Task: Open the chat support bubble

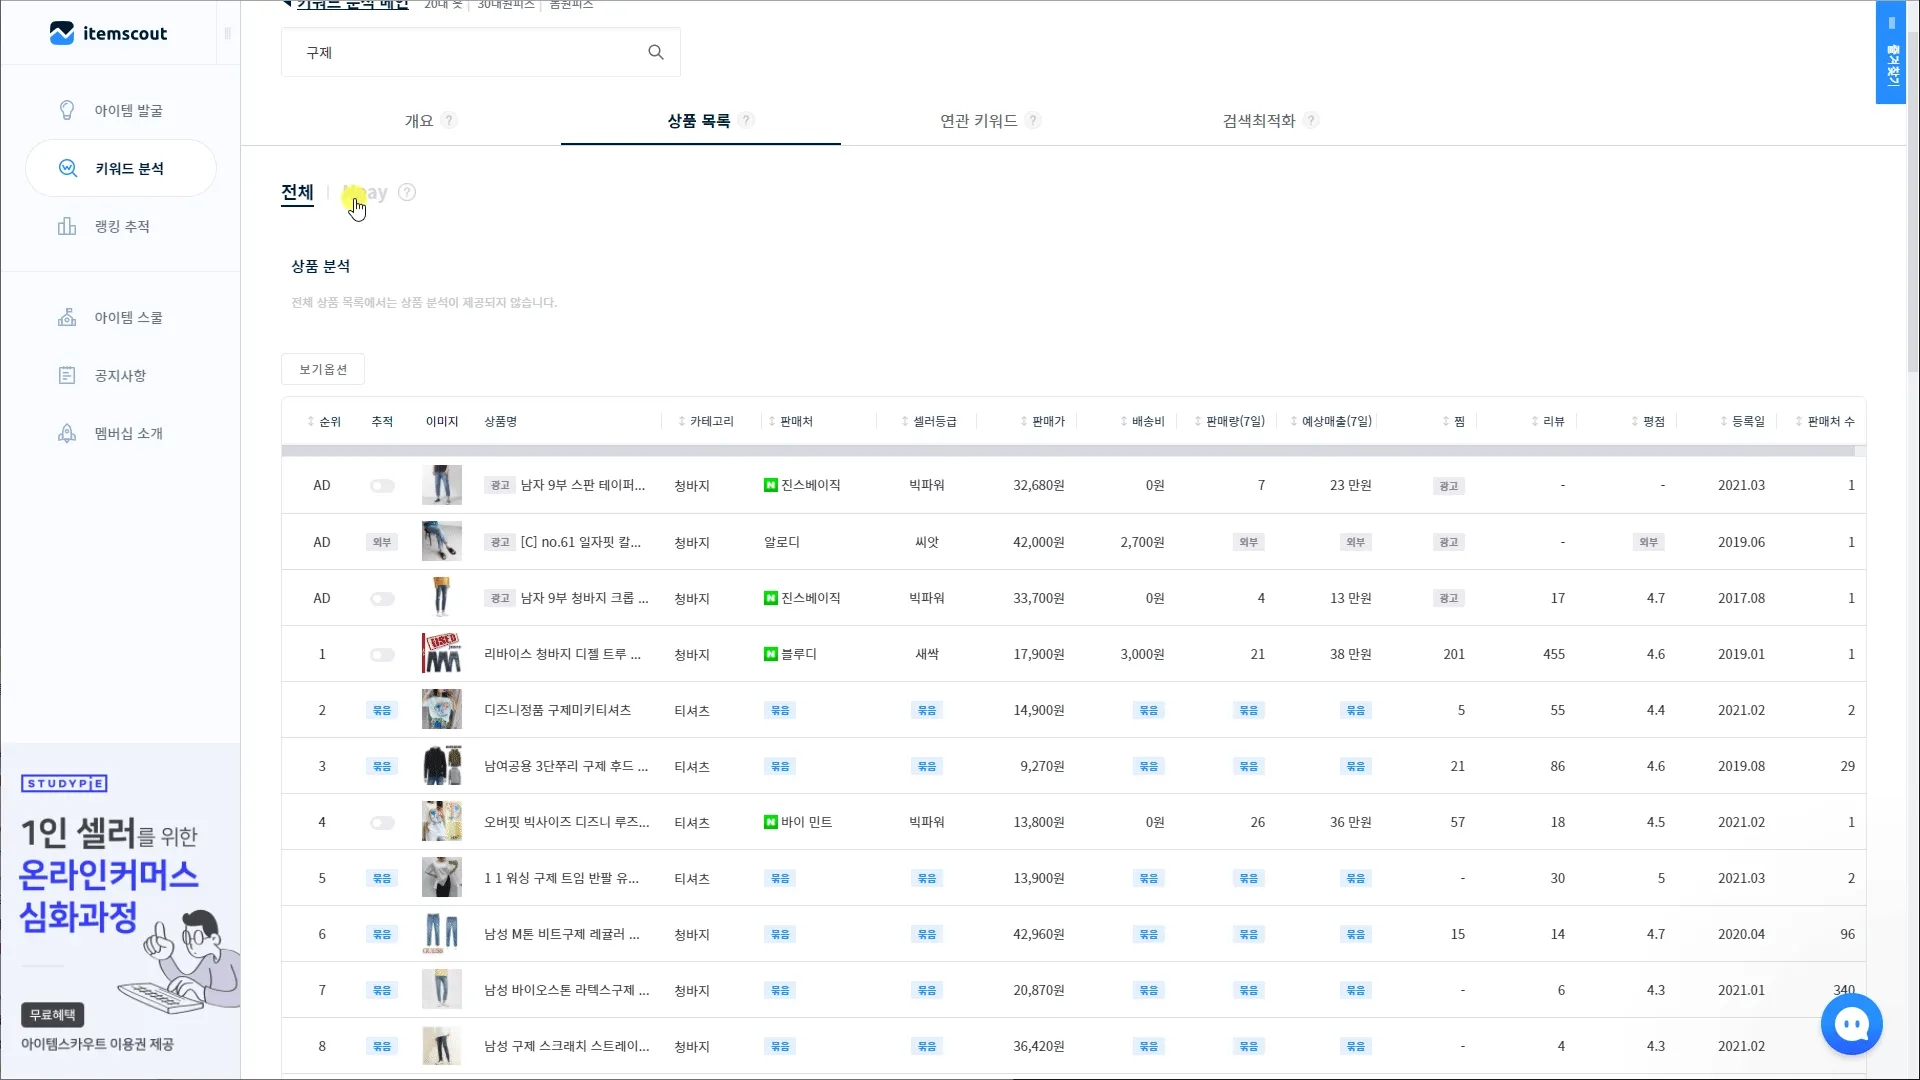Action: [1851, 1024]
